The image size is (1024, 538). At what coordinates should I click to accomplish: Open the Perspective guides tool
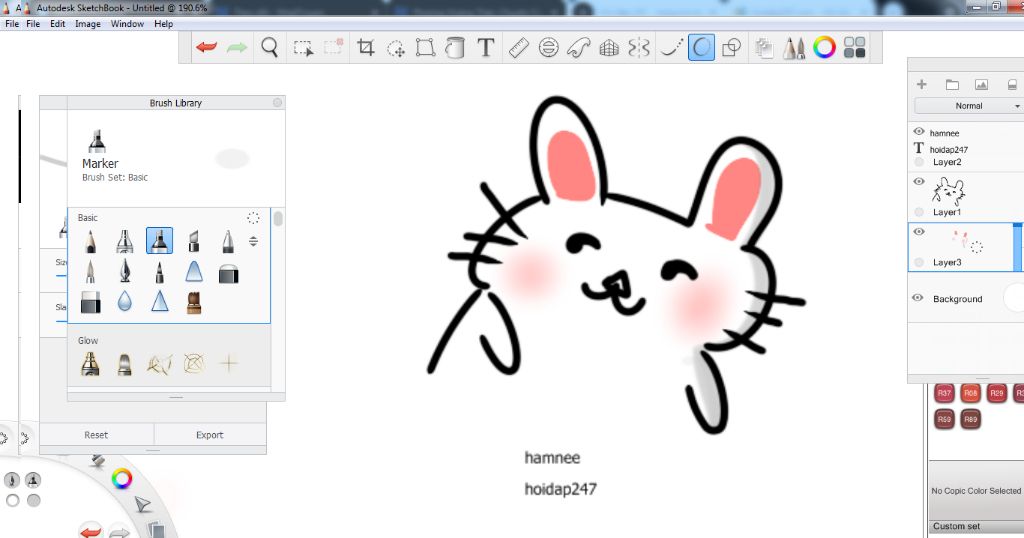click(x=609, y=48)
